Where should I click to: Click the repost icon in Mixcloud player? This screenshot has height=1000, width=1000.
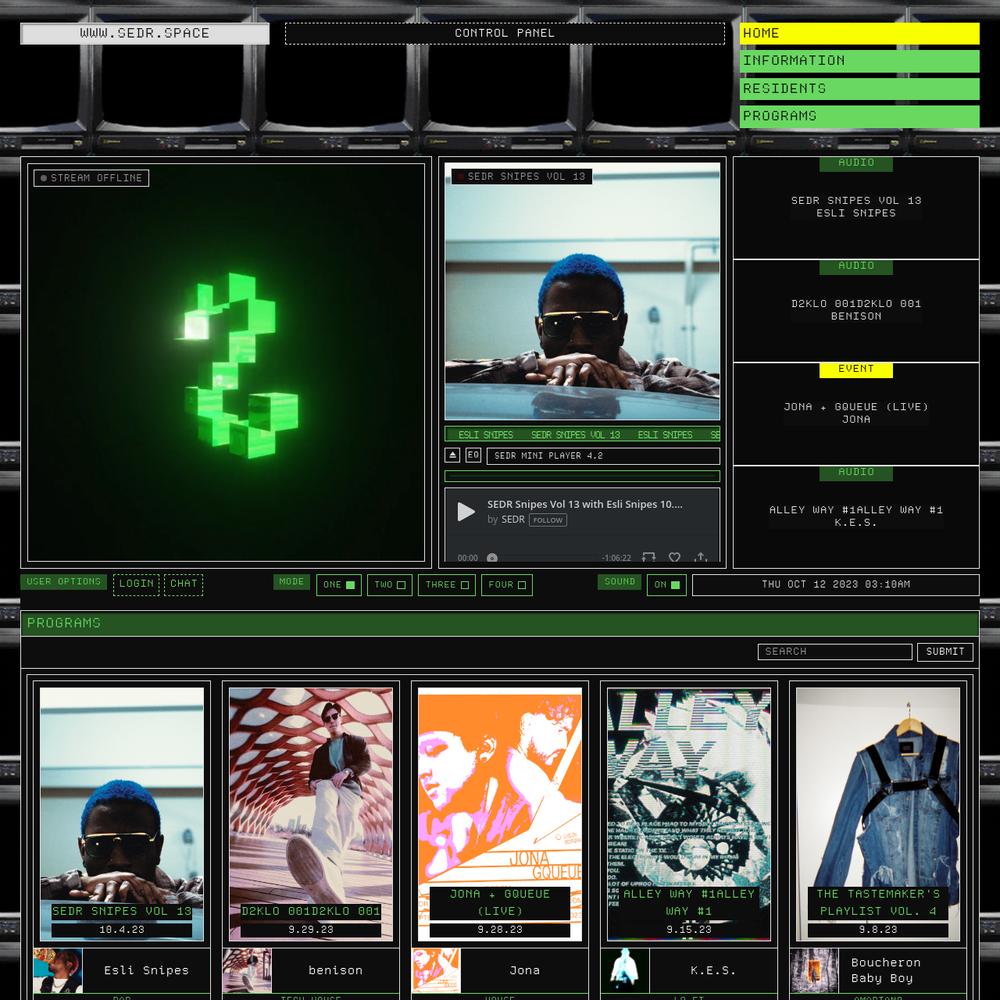coord(649,557)
